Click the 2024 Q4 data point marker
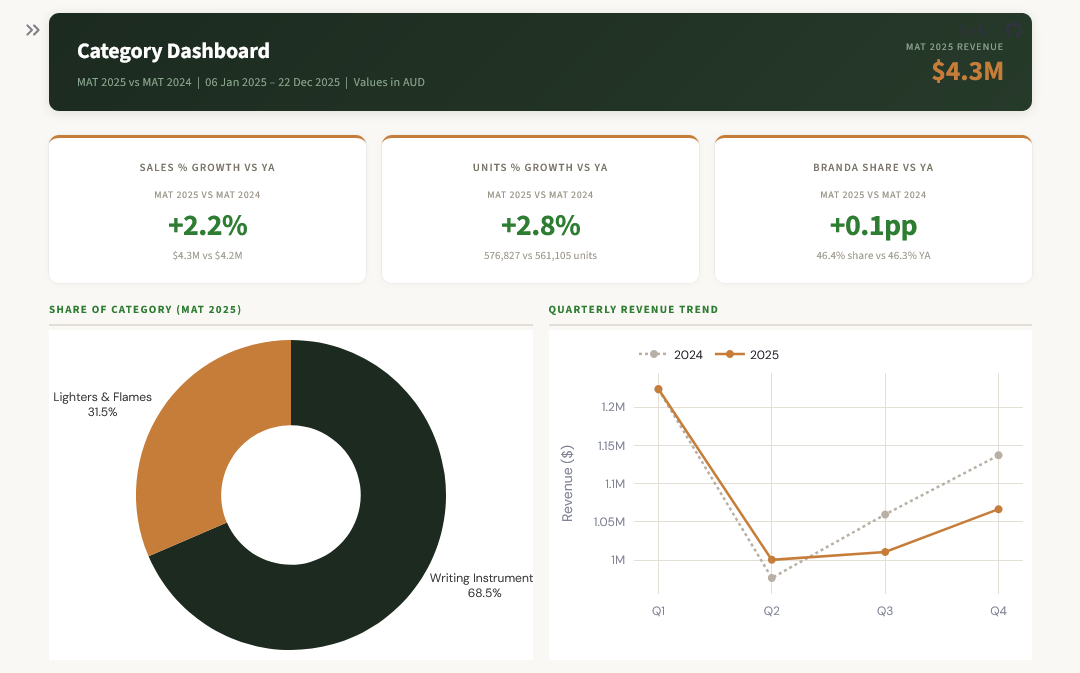 (x=998, y=455)
